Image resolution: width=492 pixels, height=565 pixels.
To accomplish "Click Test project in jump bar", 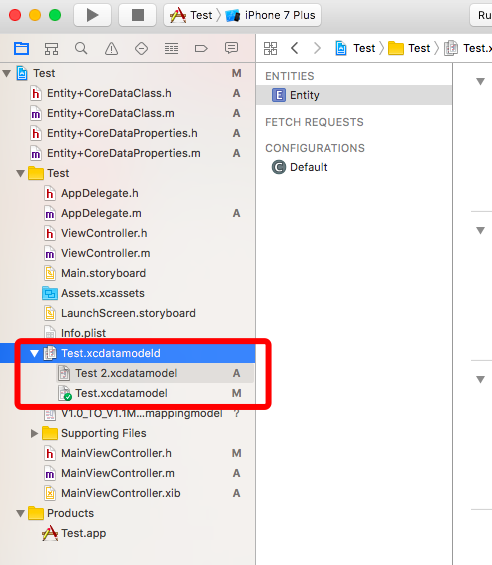I will coord(356,48).
